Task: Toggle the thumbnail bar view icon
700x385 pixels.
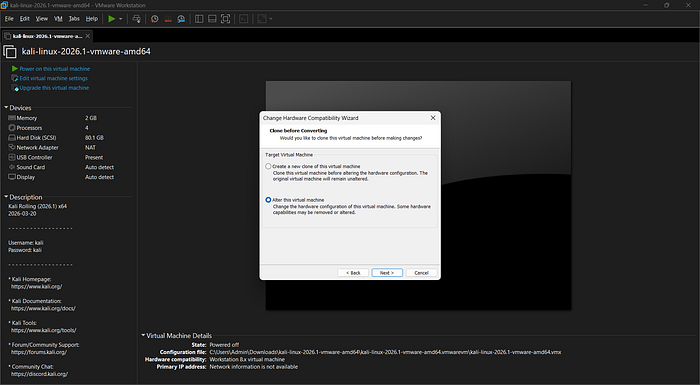Action: 212,19
